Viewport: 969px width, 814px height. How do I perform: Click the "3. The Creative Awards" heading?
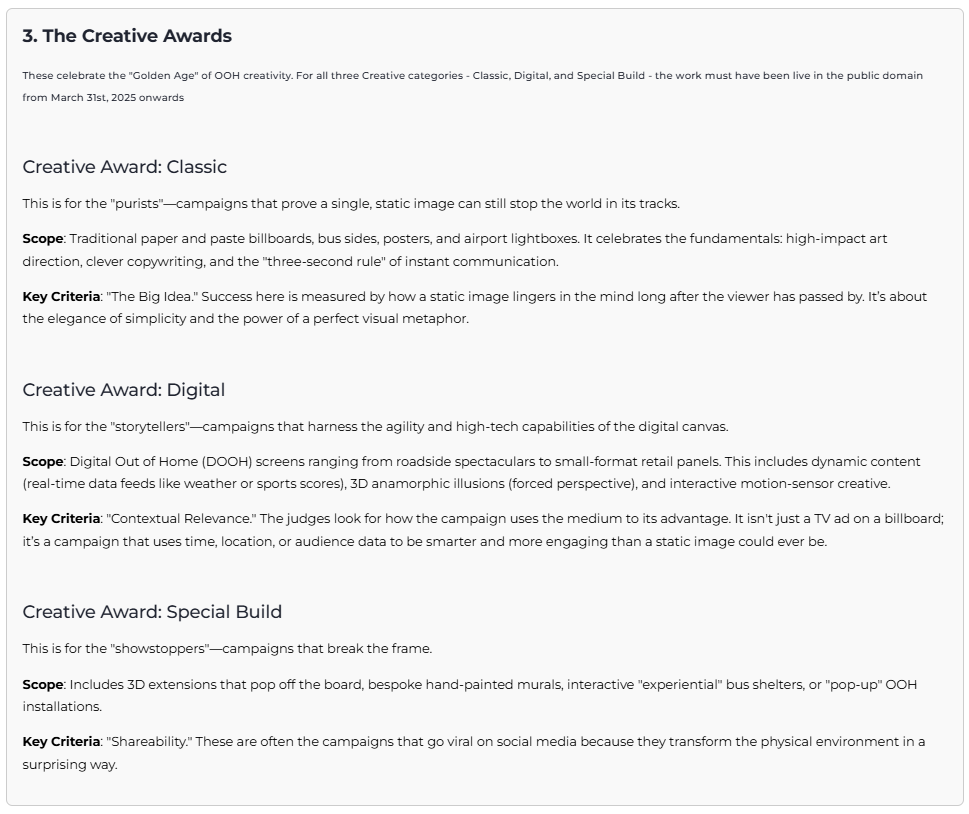click(x=127, y=36)
